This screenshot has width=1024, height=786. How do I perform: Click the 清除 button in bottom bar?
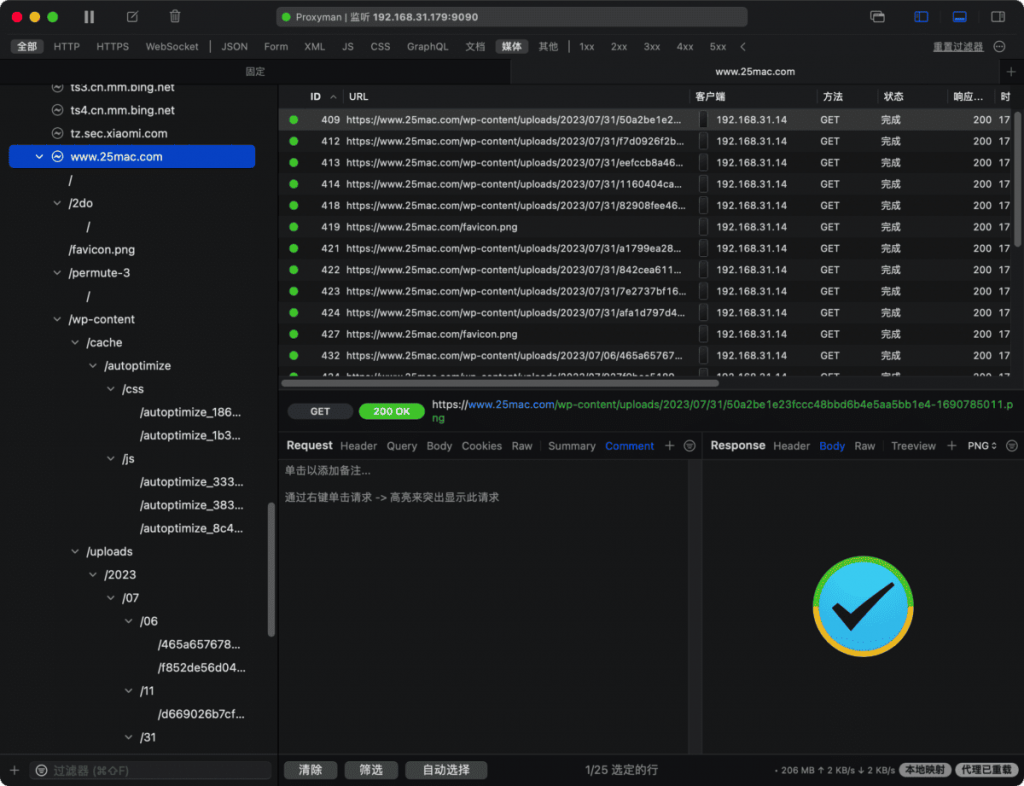[310, 770]
